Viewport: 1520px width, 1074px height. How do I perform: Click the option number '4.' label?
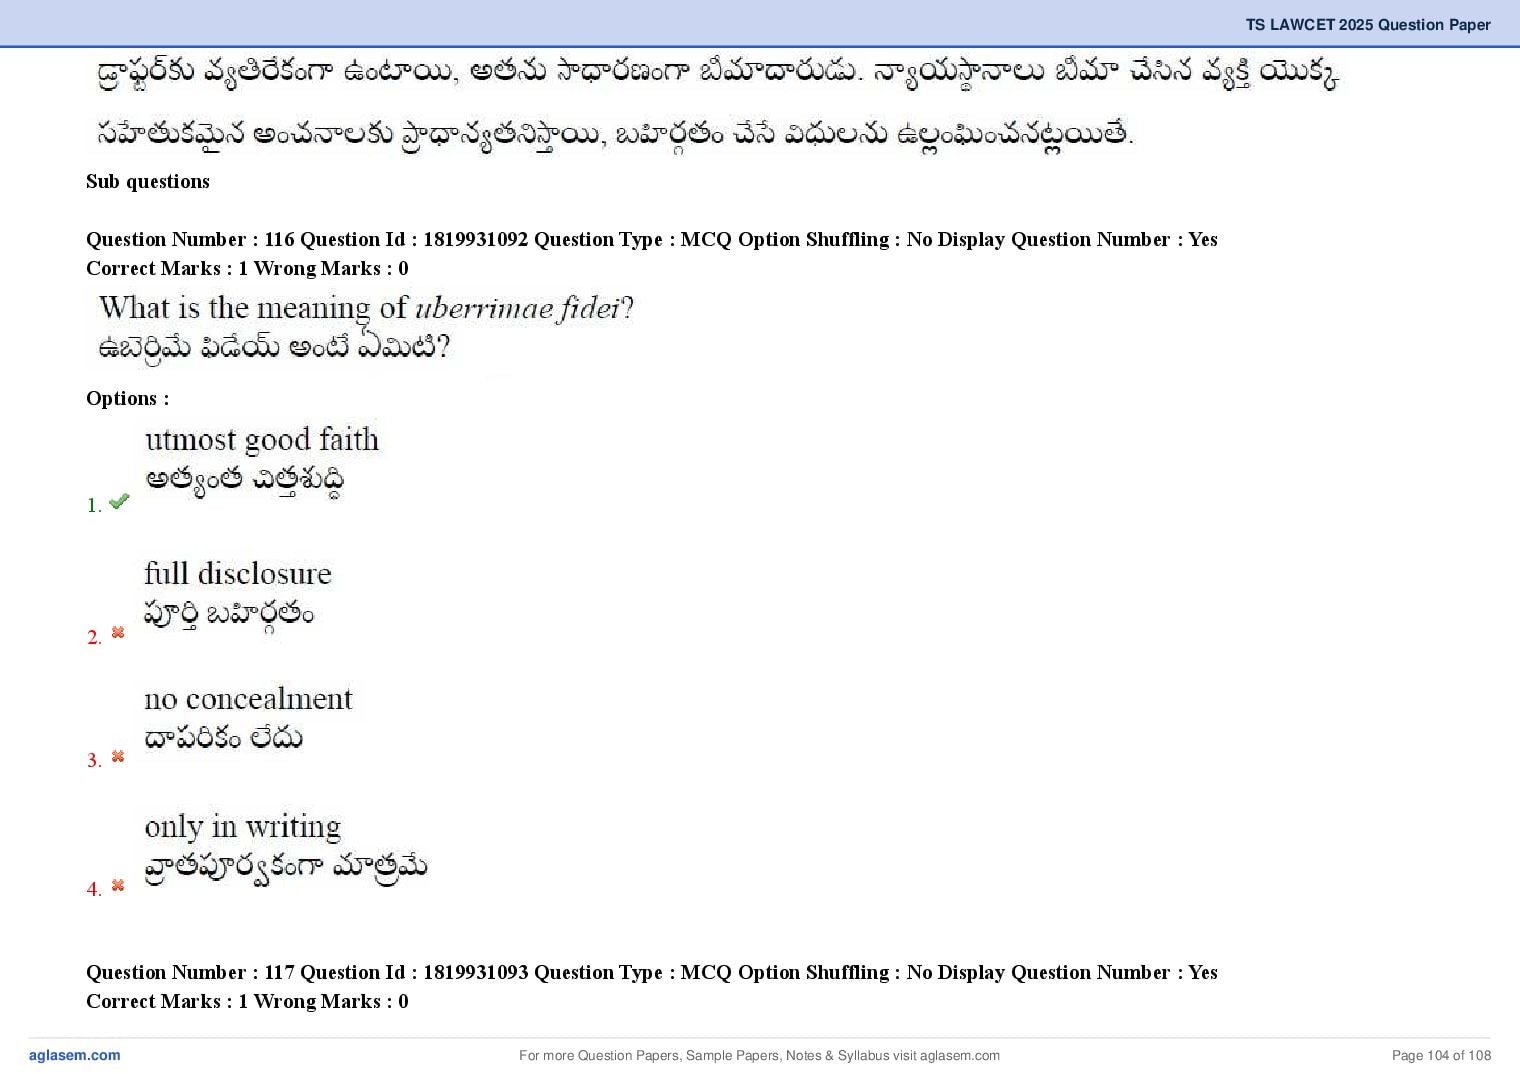coord(95,889)
